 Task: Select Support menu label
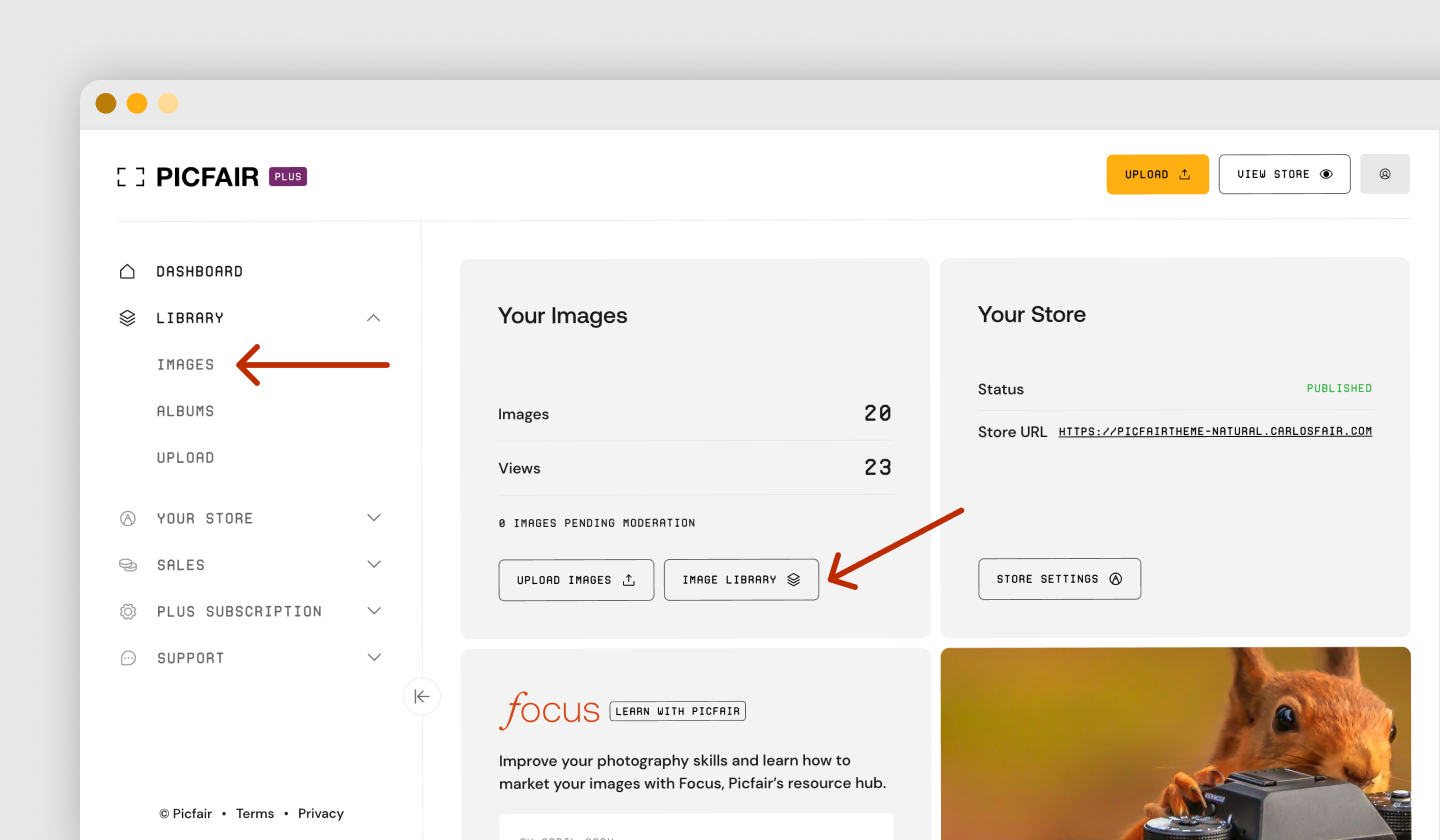pos(190,658)
